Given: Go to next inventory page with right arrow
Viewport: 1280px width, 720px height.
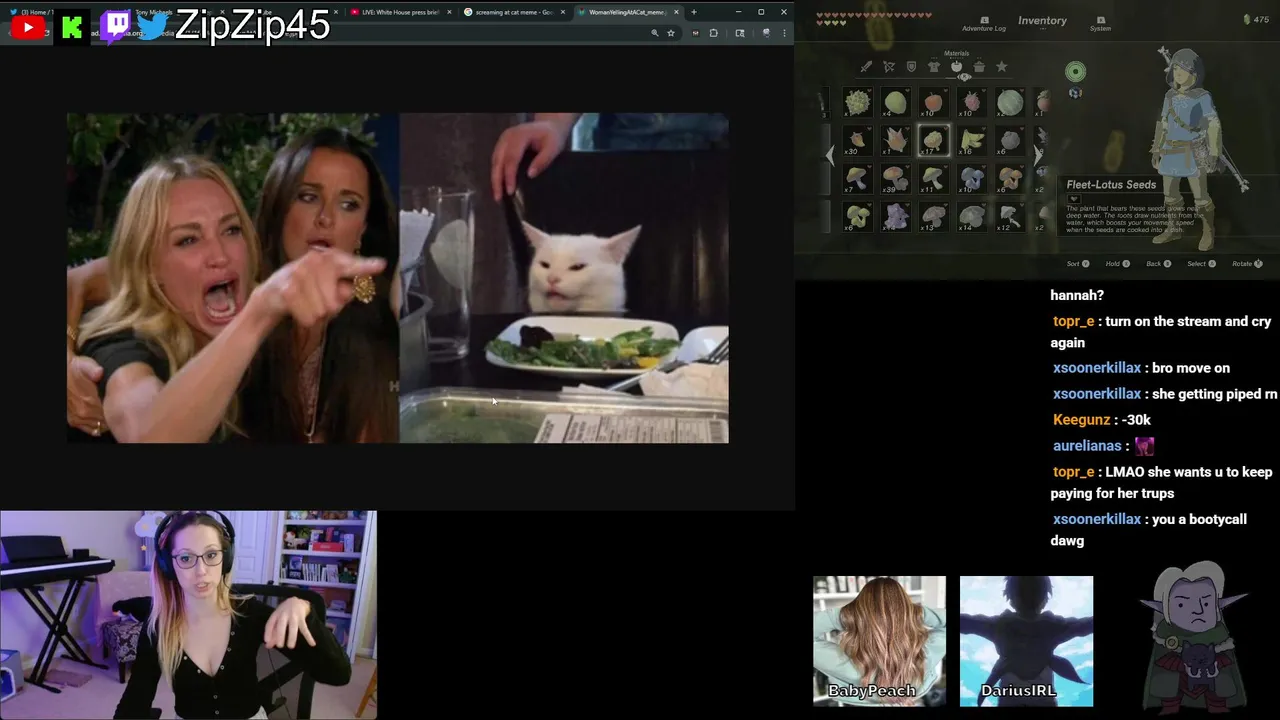Looking at the screenshot, I should (1037, 155).
